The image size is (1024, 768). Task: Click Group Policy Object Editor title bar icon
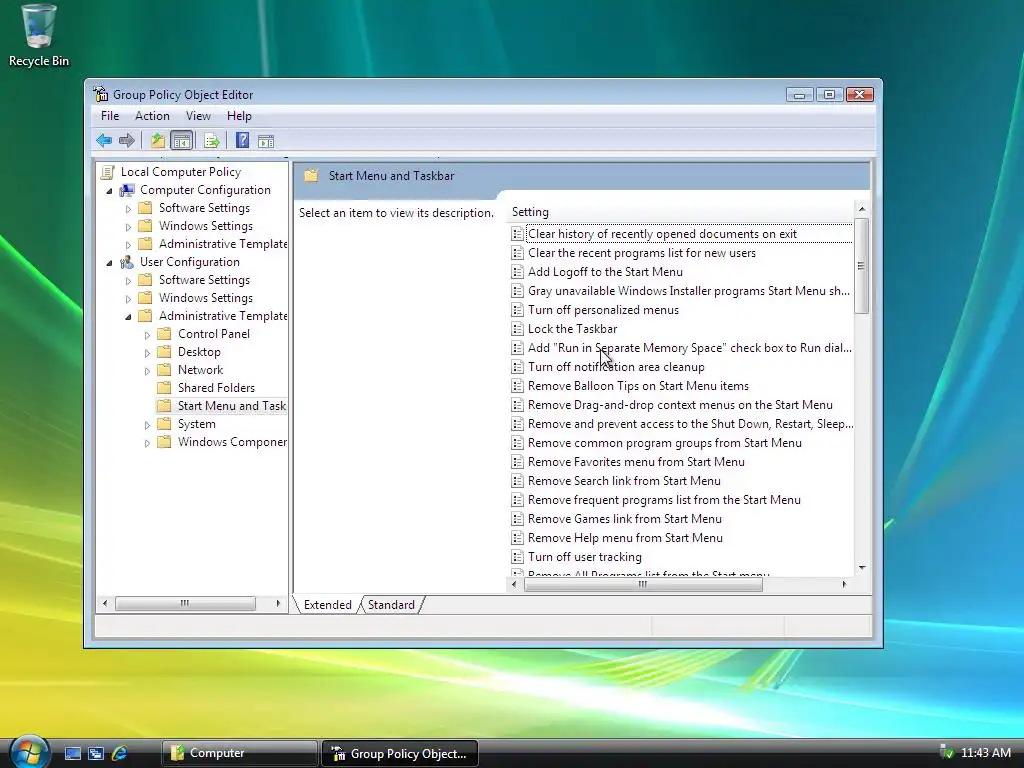101,94
